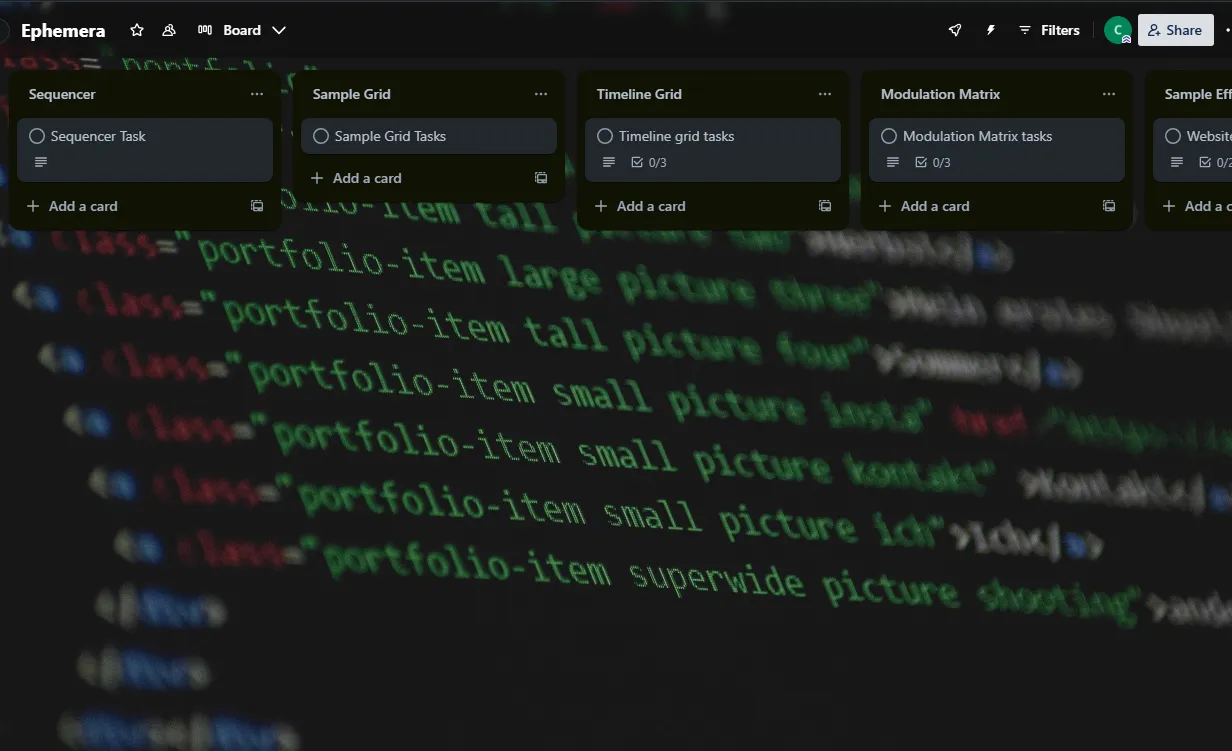Create from template in Modulation Matrix list
1232x751 pixels.
tap(1109, 206)
